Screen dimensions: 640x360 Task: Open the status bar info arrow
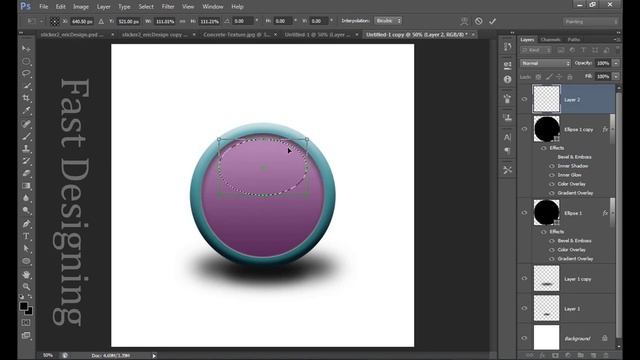point(154,356)
